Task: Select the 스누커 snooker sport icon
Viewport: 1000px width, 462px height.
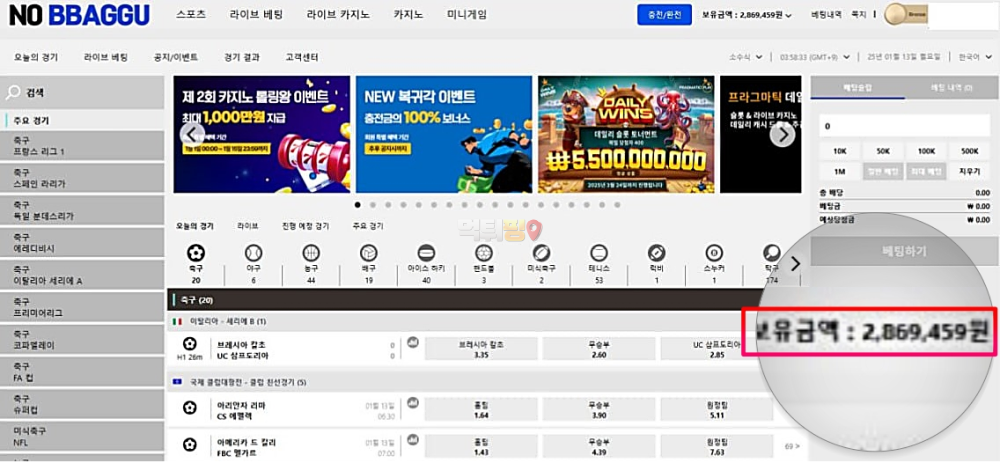Action: pyautogui.click(x=714, y=253)
